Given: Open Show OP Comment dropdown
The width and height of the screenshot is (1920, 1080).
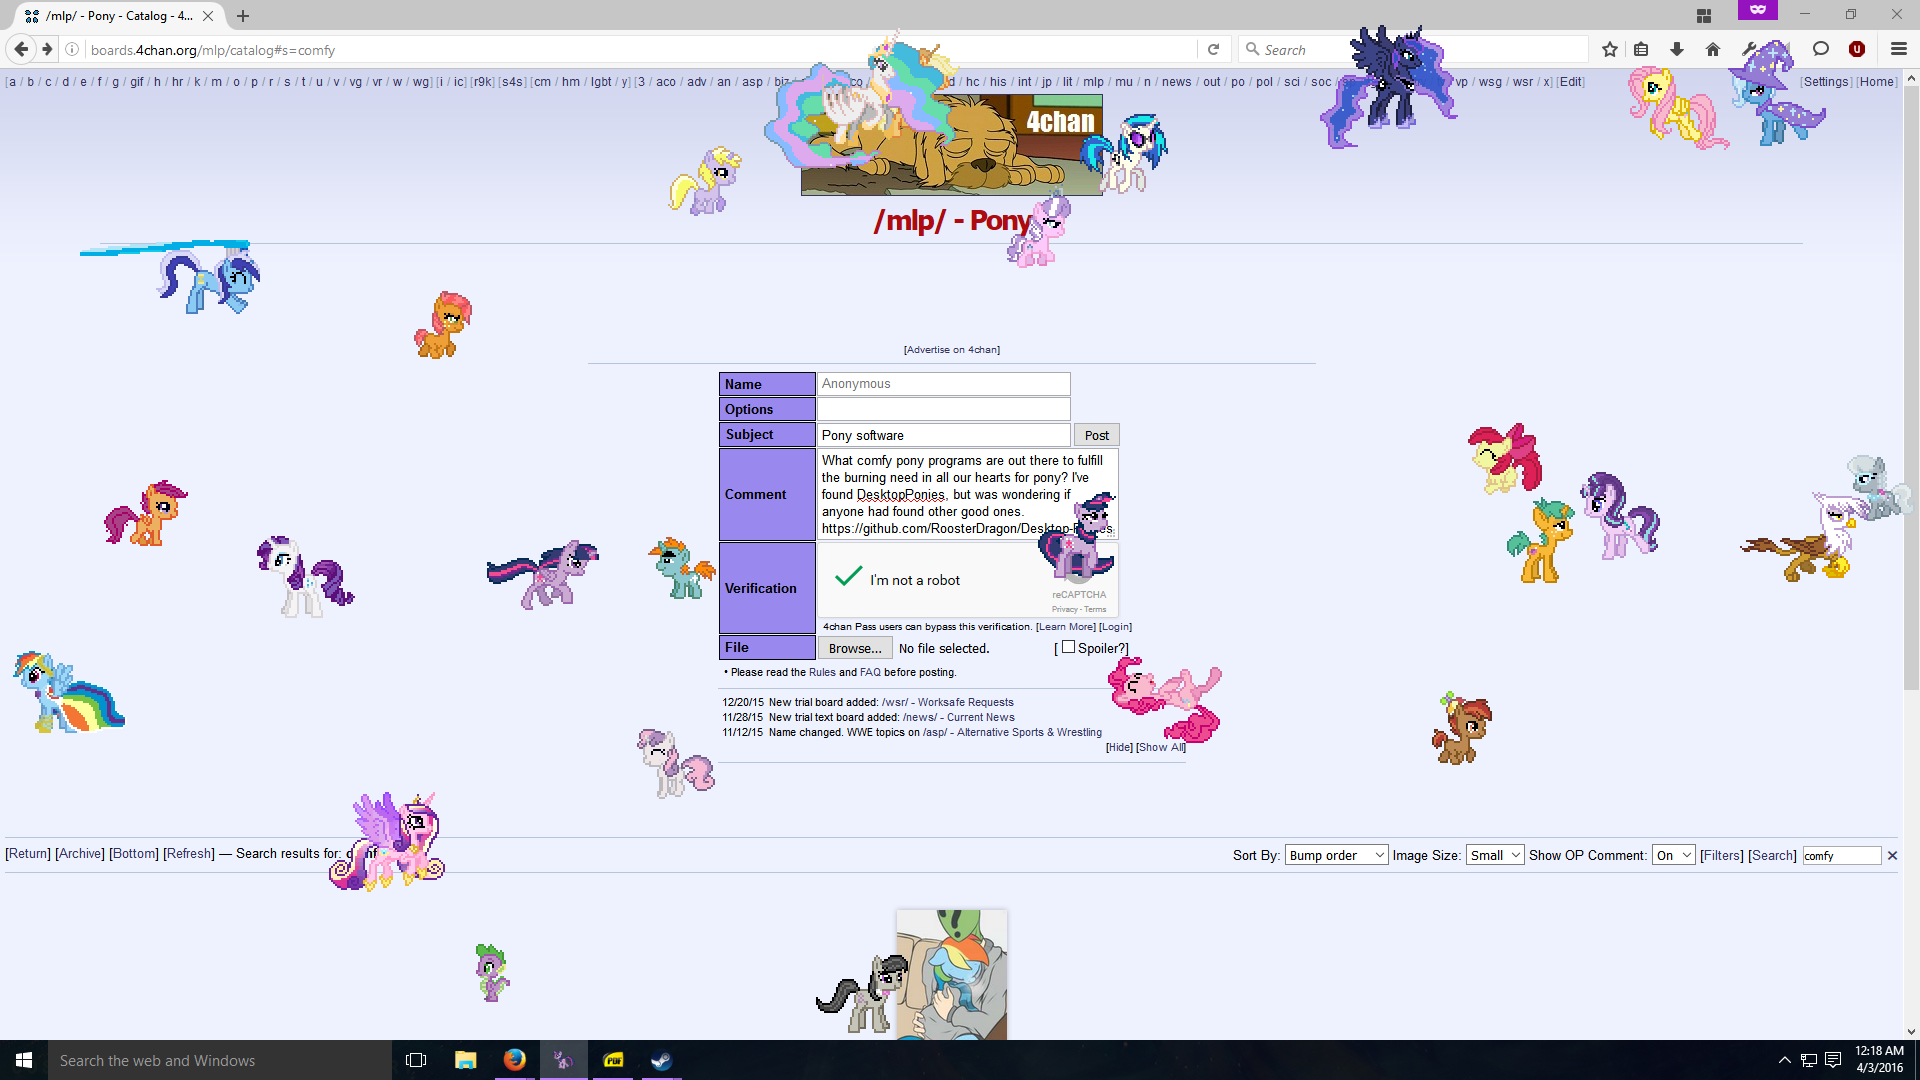Looking at the screenshot, I should (1673, 855).
